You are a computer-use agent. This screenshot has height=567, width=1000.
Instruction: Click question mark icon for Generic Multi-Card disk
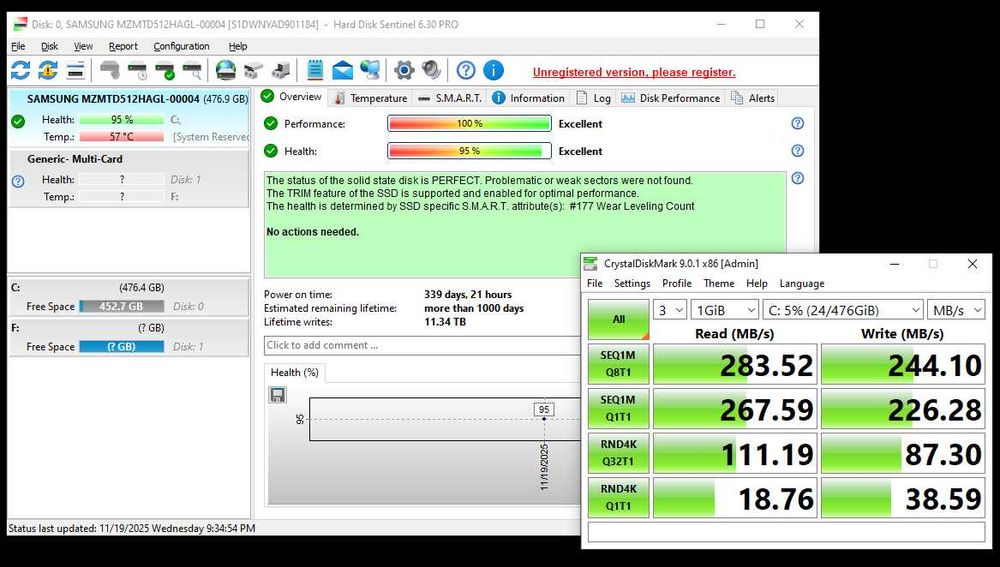18,182
